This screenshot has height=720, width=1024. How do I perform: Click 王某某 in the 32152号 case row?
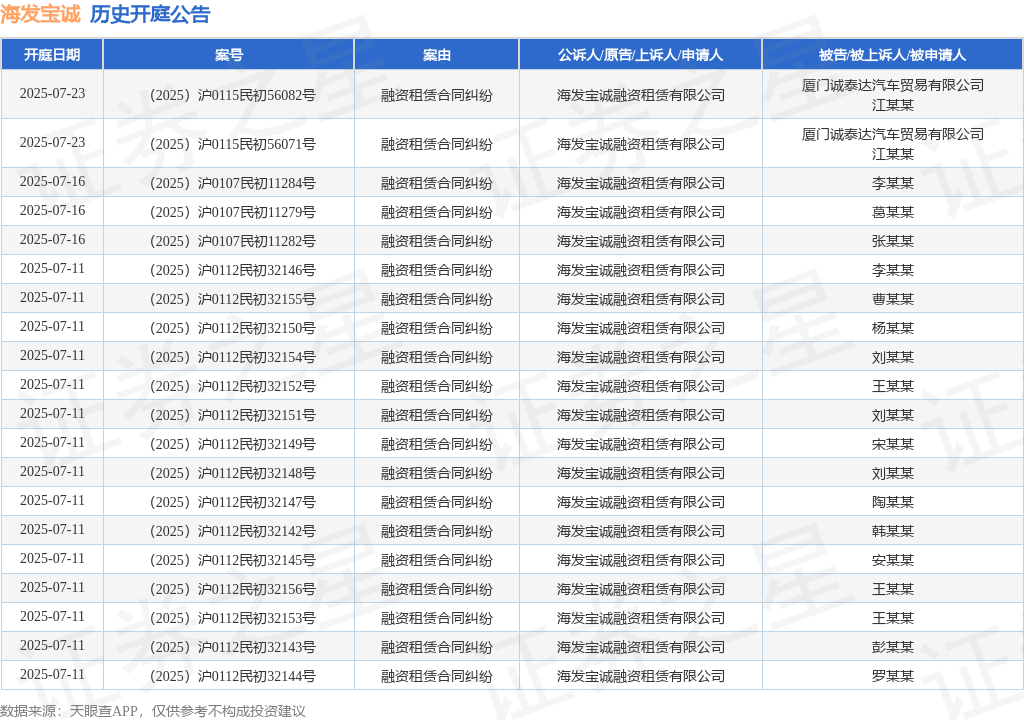(x=893, y=387)
